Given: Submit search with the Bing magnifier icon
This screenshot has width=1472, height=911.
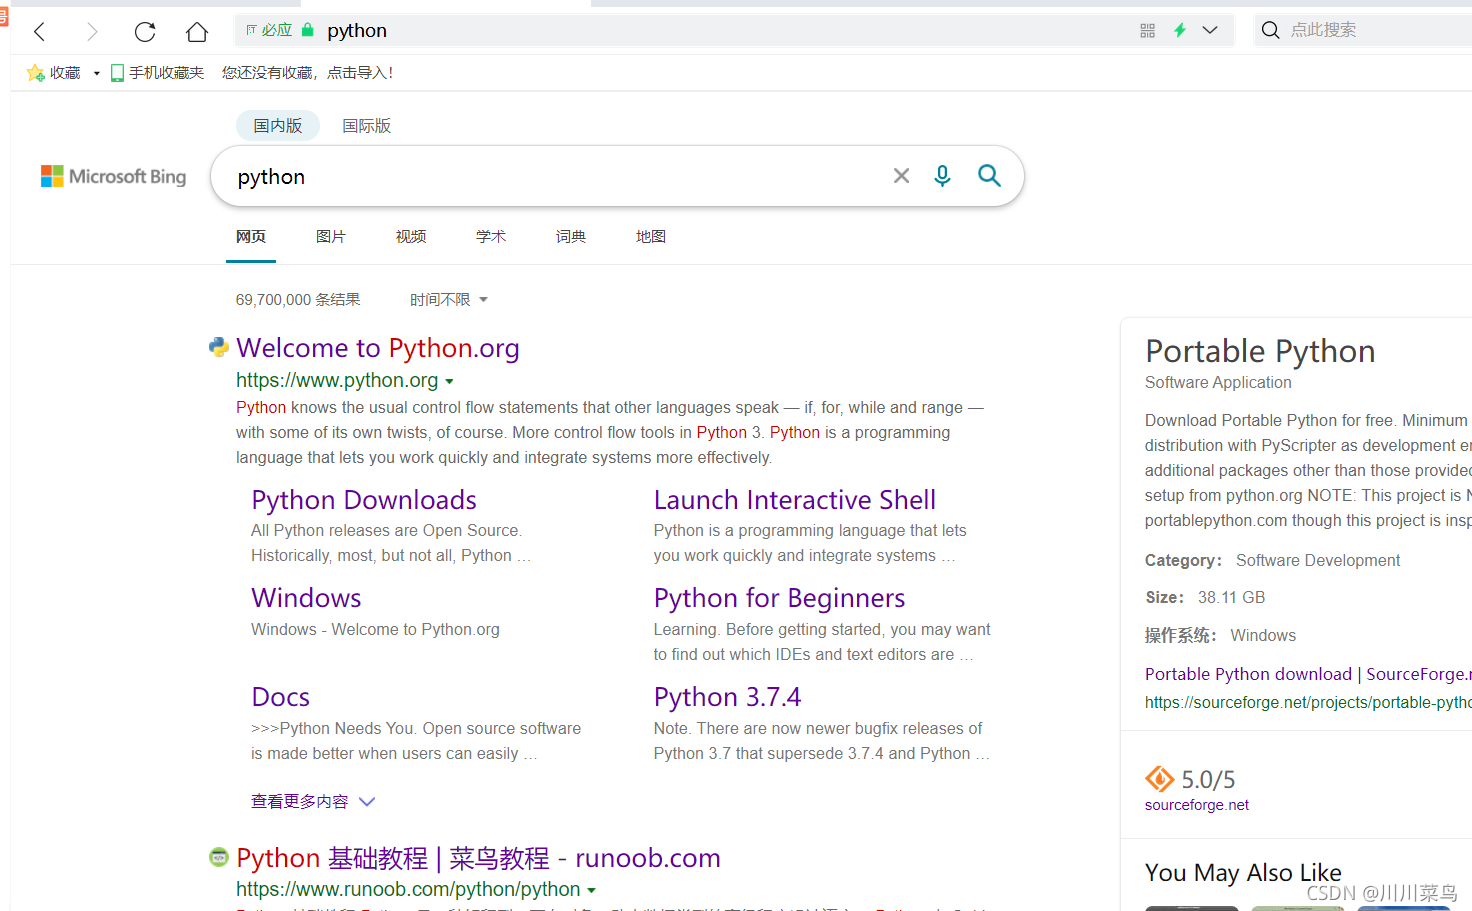Looking at the screenshot, I should (989, 176).
